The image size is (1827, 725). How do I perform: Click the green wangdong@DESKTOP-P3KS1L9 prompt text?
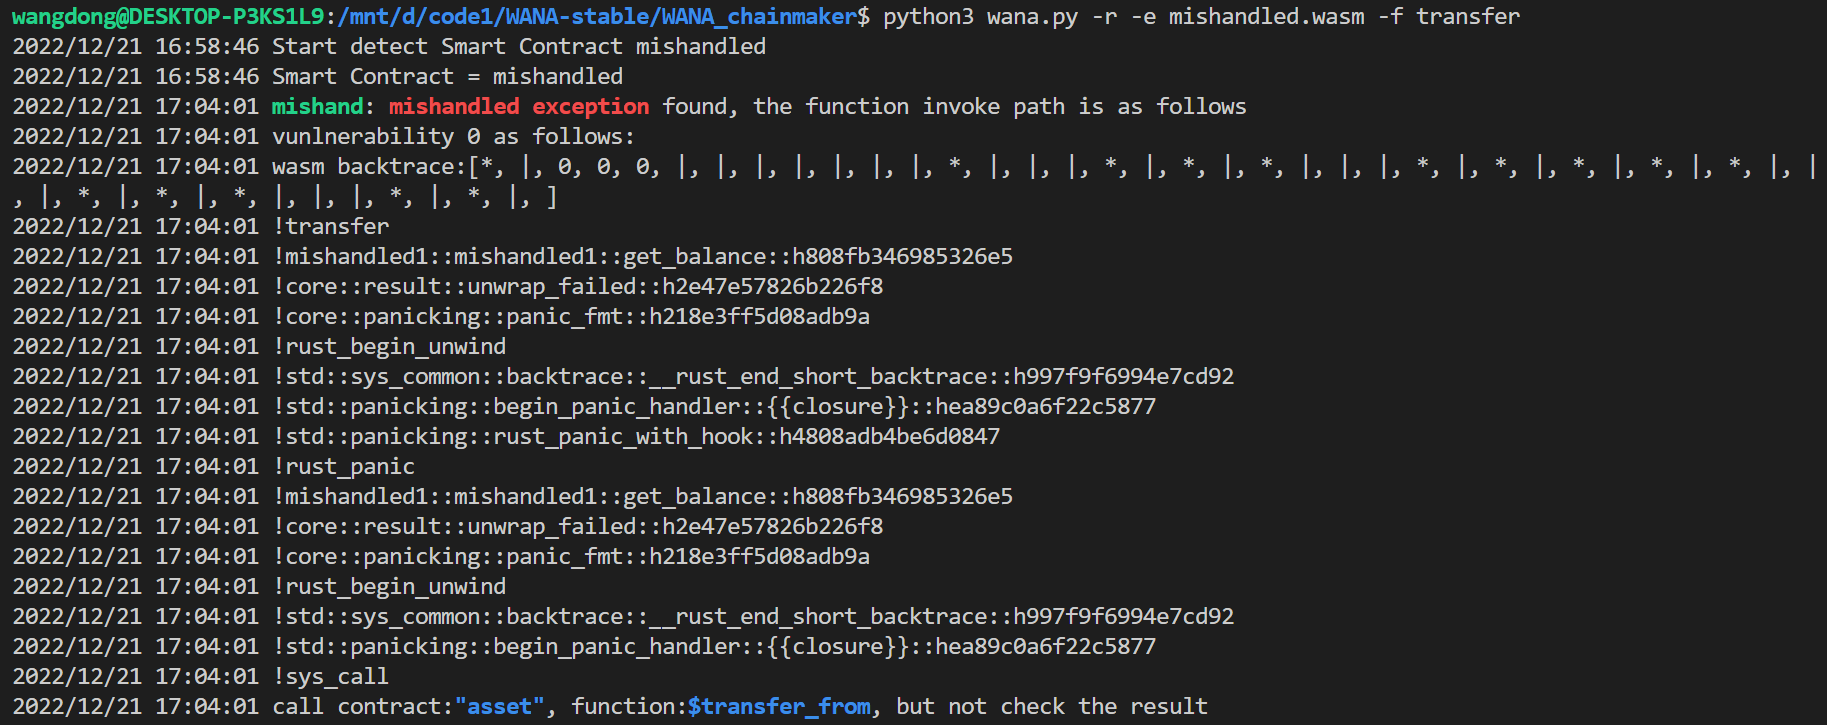tap(168, 17)
